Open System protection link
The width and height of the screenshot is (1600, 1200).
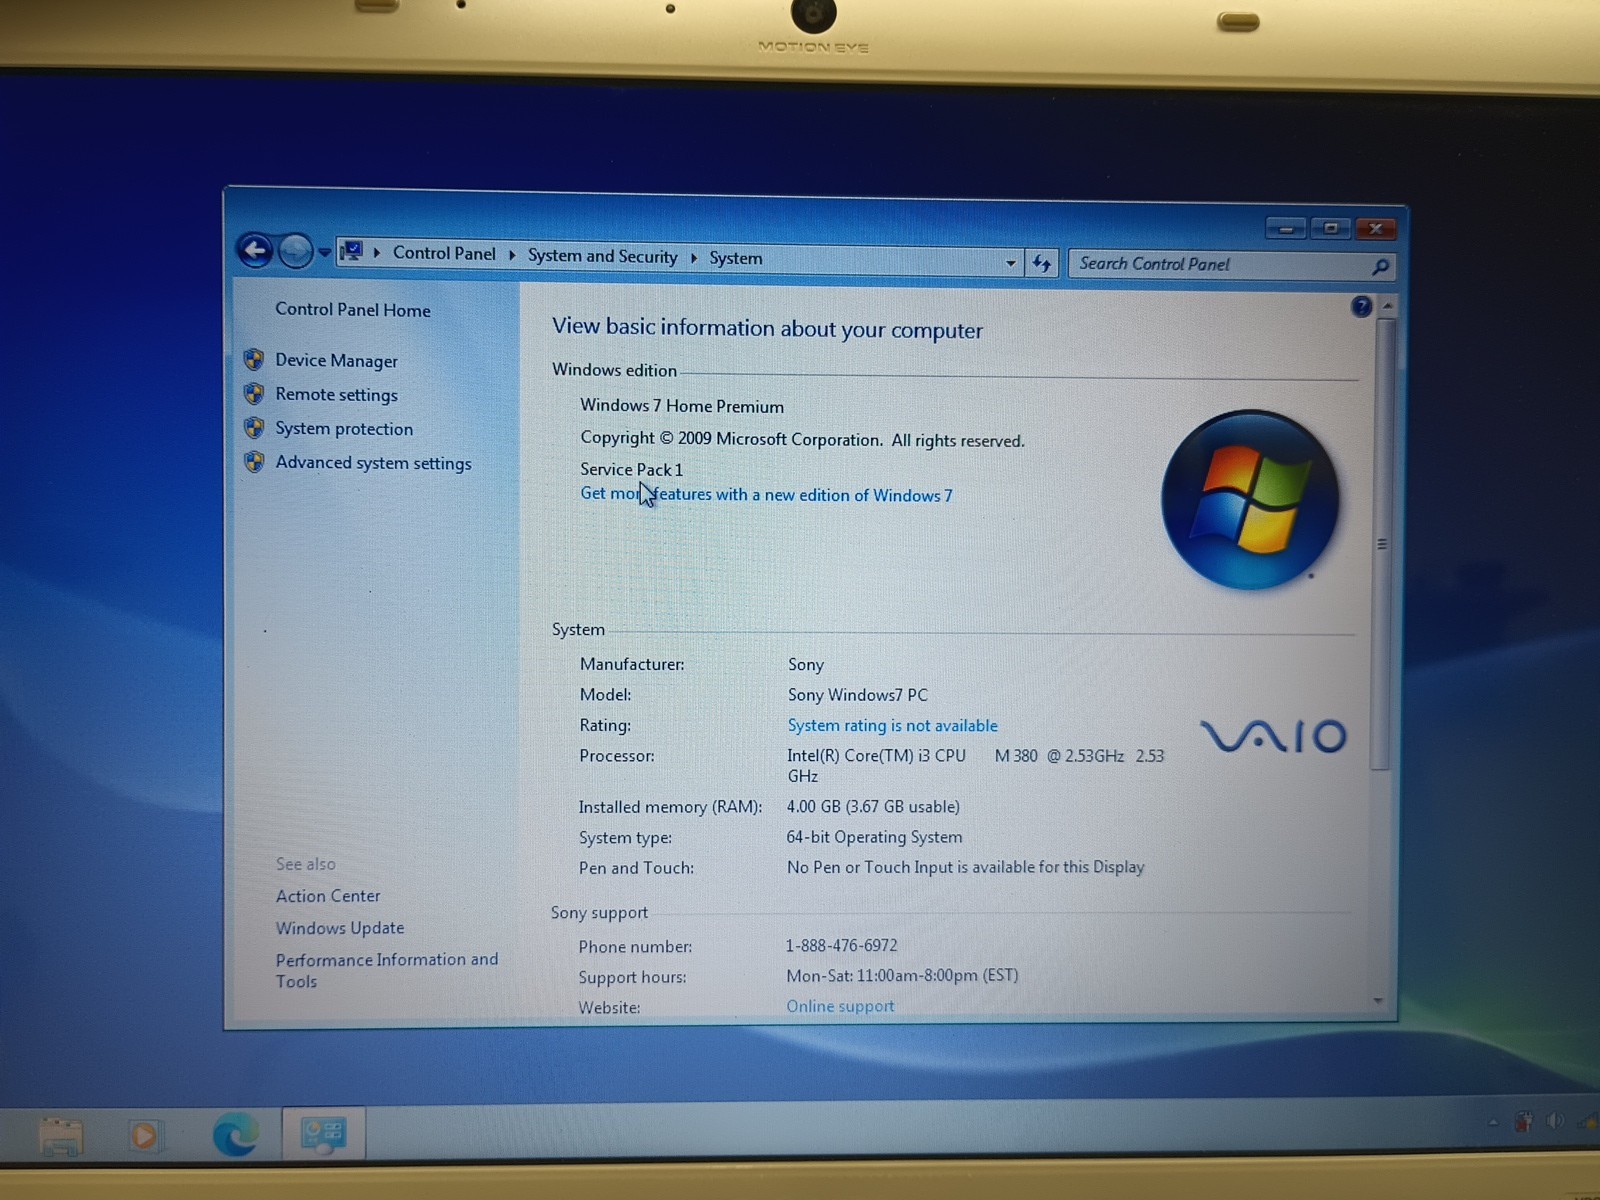(344, 429)
